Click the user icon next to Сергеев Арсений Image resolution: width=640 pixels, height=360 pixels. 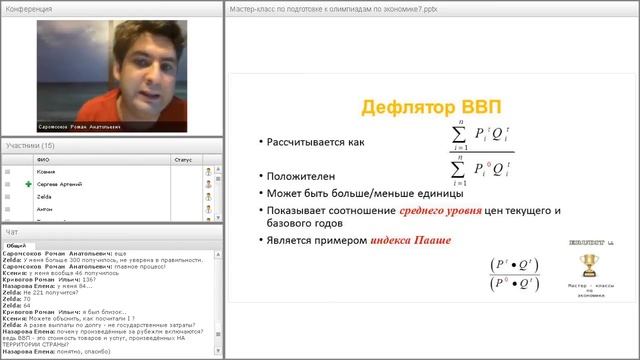tap(209, 184)
